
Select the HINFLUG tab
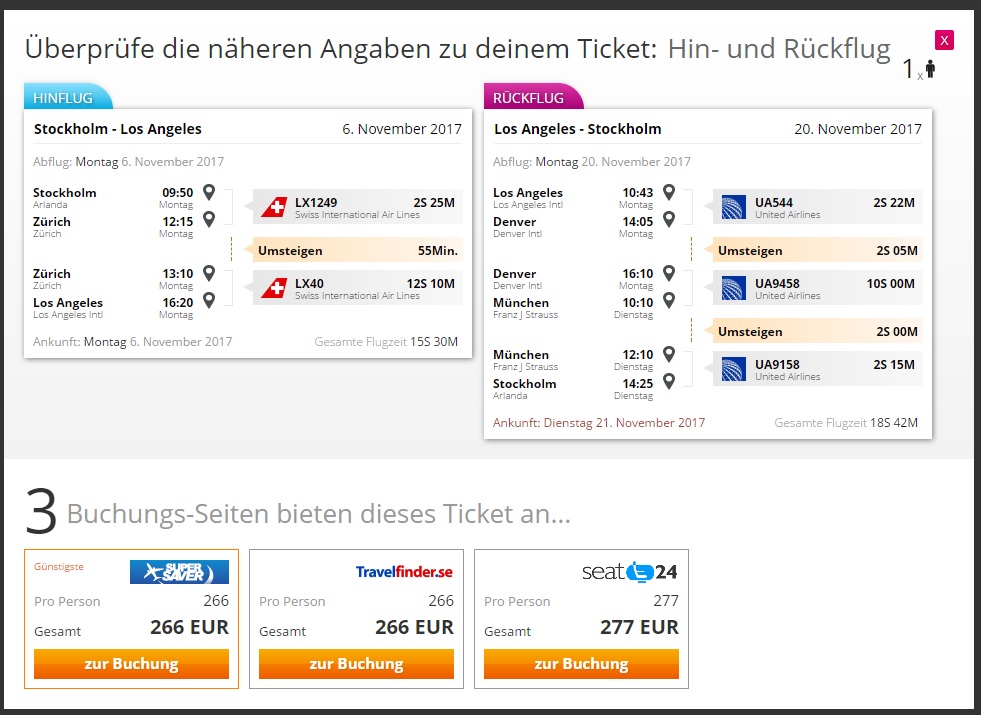pyautogui.click(x=68, y=97)
